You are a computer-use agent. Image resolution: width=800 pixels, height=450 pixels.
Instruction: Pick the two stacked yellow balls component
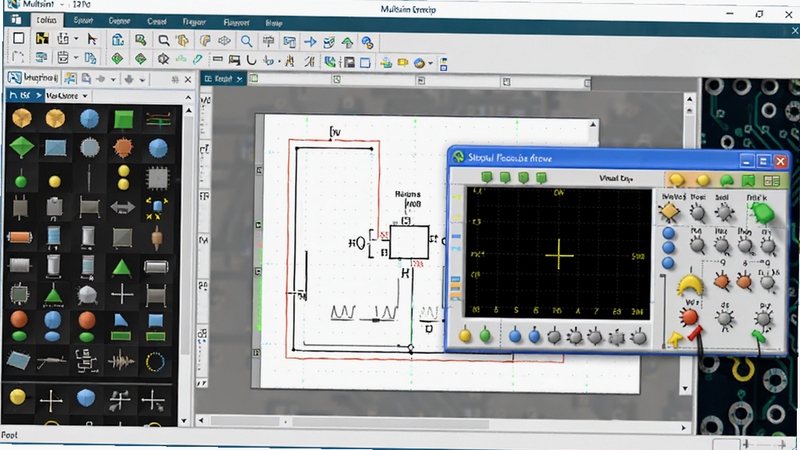tap(123, 177)
